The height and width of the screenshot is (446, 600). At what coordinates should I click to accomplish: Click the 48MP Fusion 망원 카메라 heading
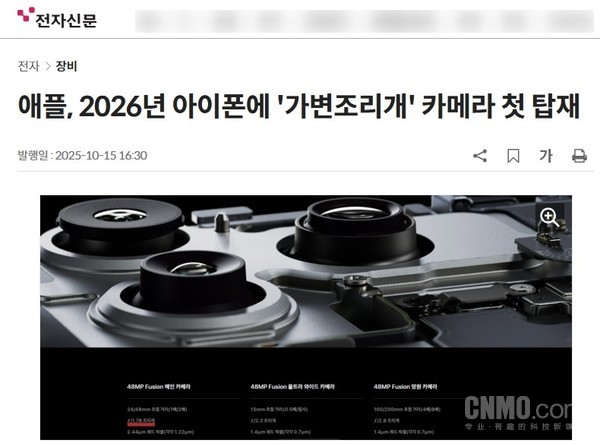(406, 387)
